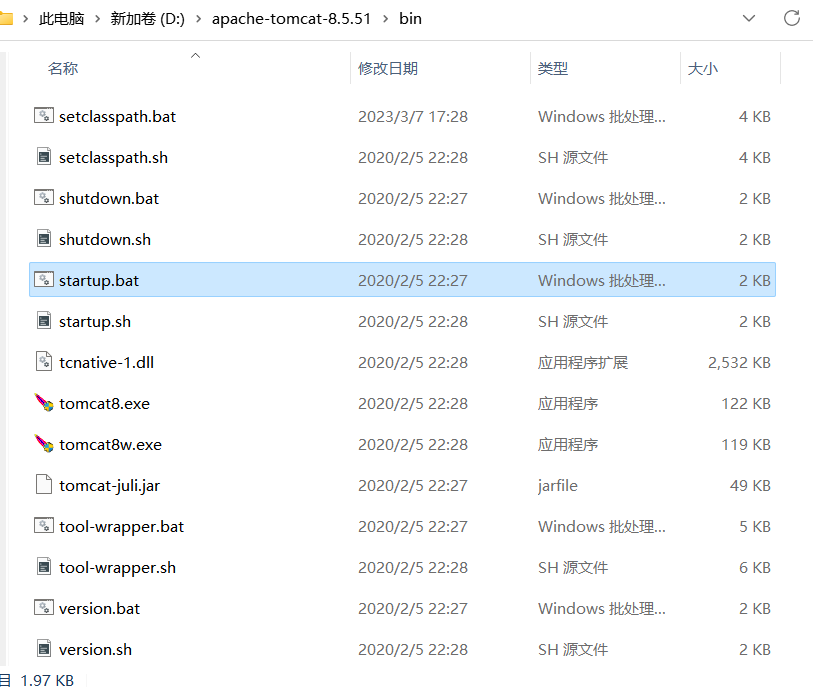
Task: Expand the chevron before 此电脑
Action: pyautogui.click(x=25, y=19)
